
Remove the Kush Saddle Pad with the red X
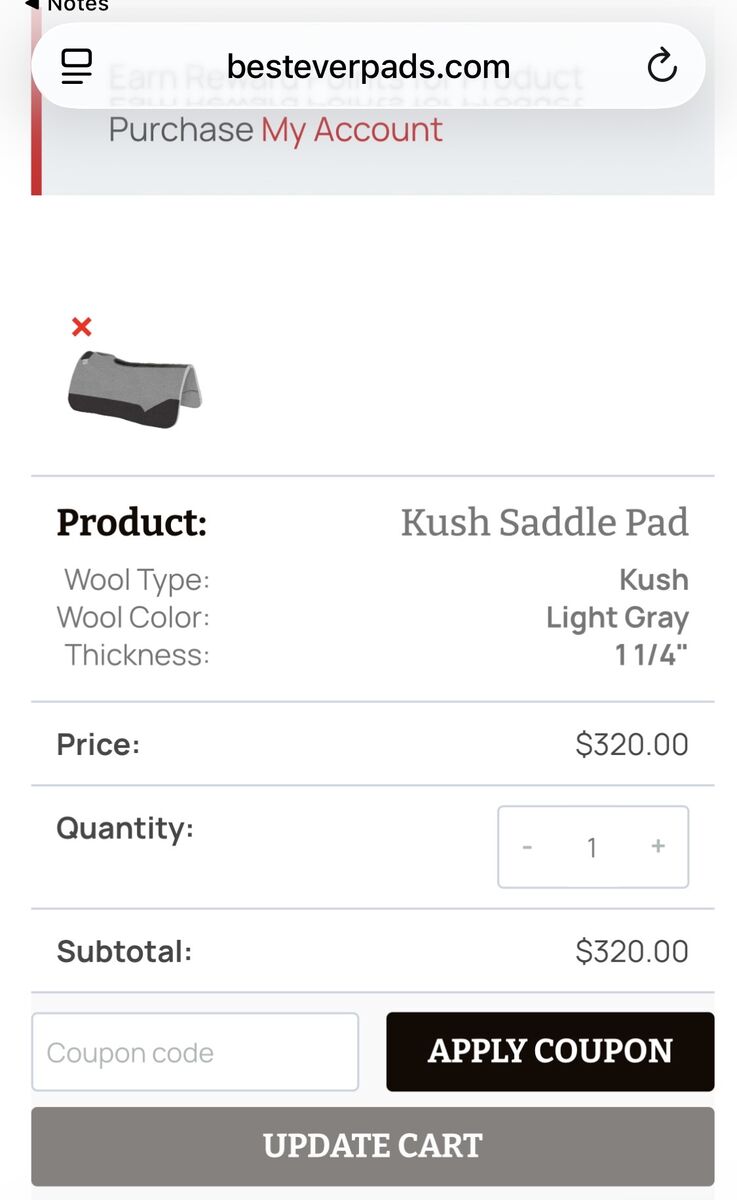[81, 327]
